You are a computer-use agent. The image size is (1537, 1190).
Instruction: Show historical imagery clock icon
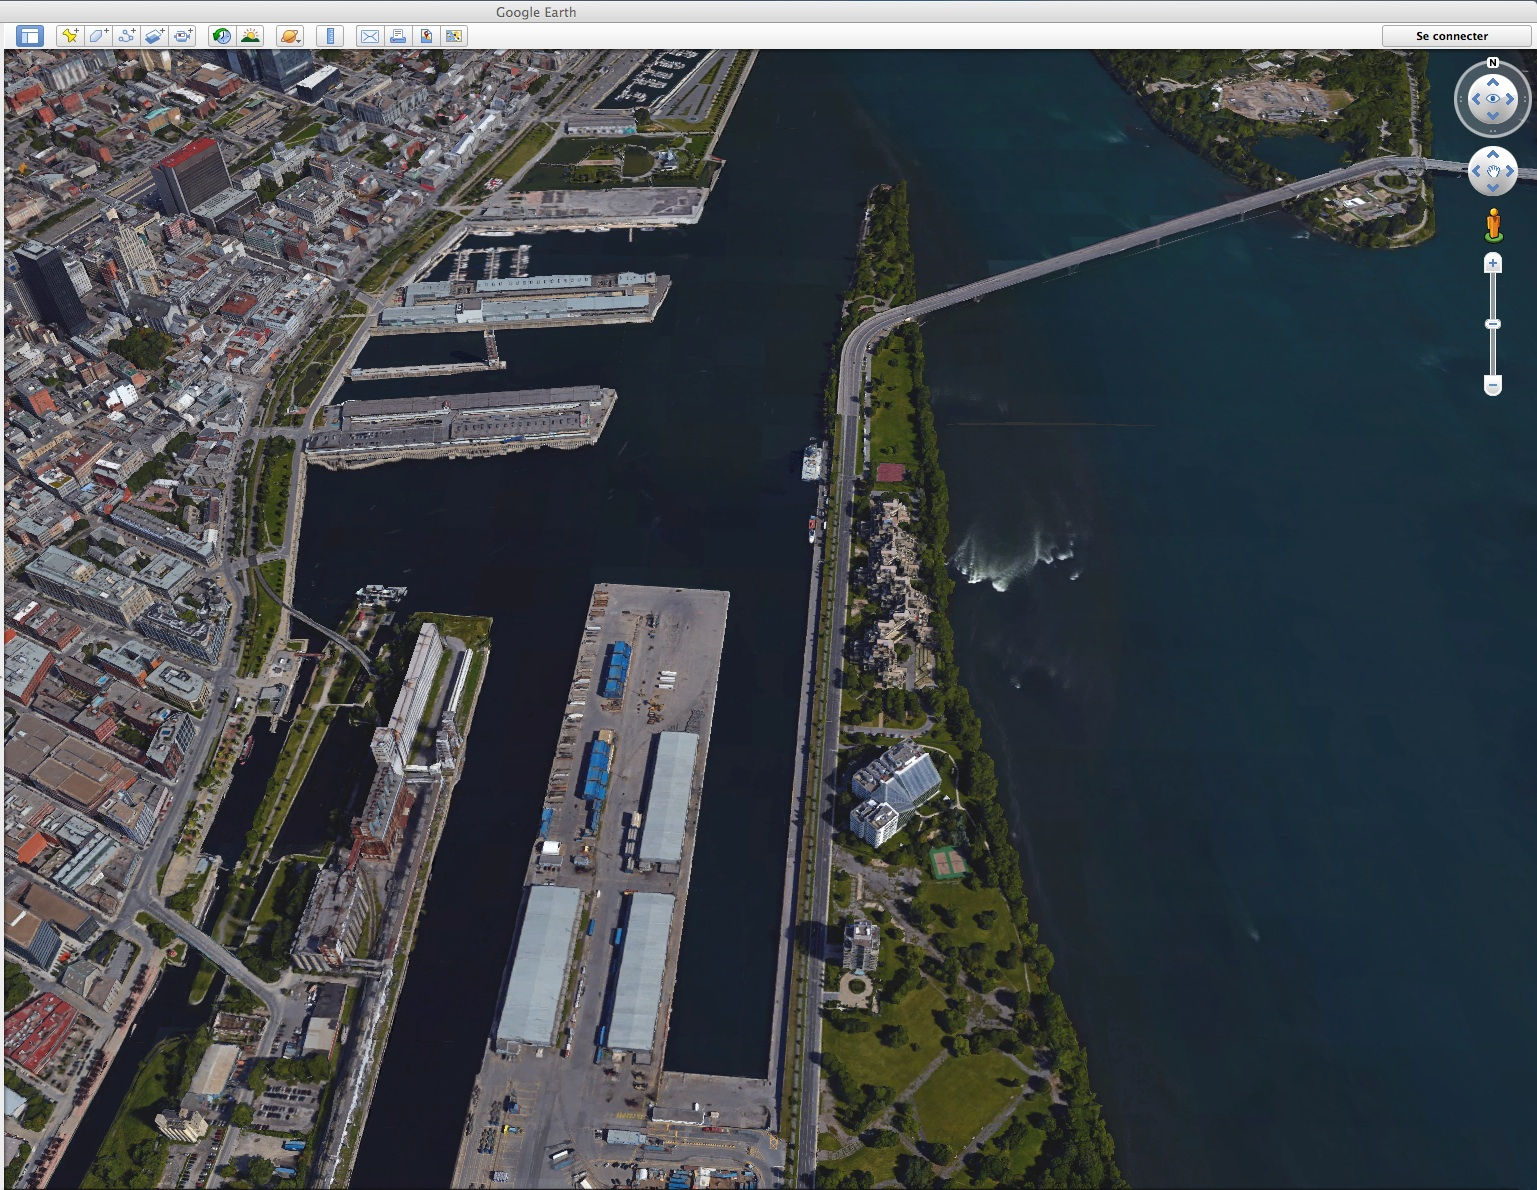click(222, 36)
